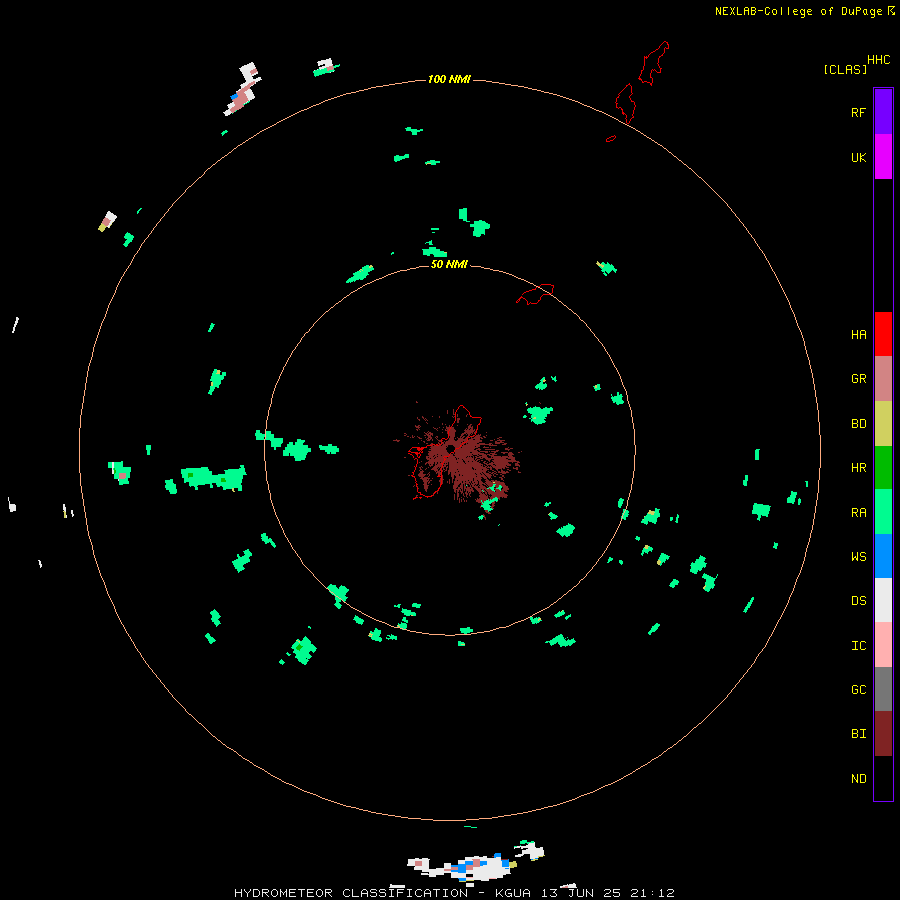Click the GR legend label

858,379
